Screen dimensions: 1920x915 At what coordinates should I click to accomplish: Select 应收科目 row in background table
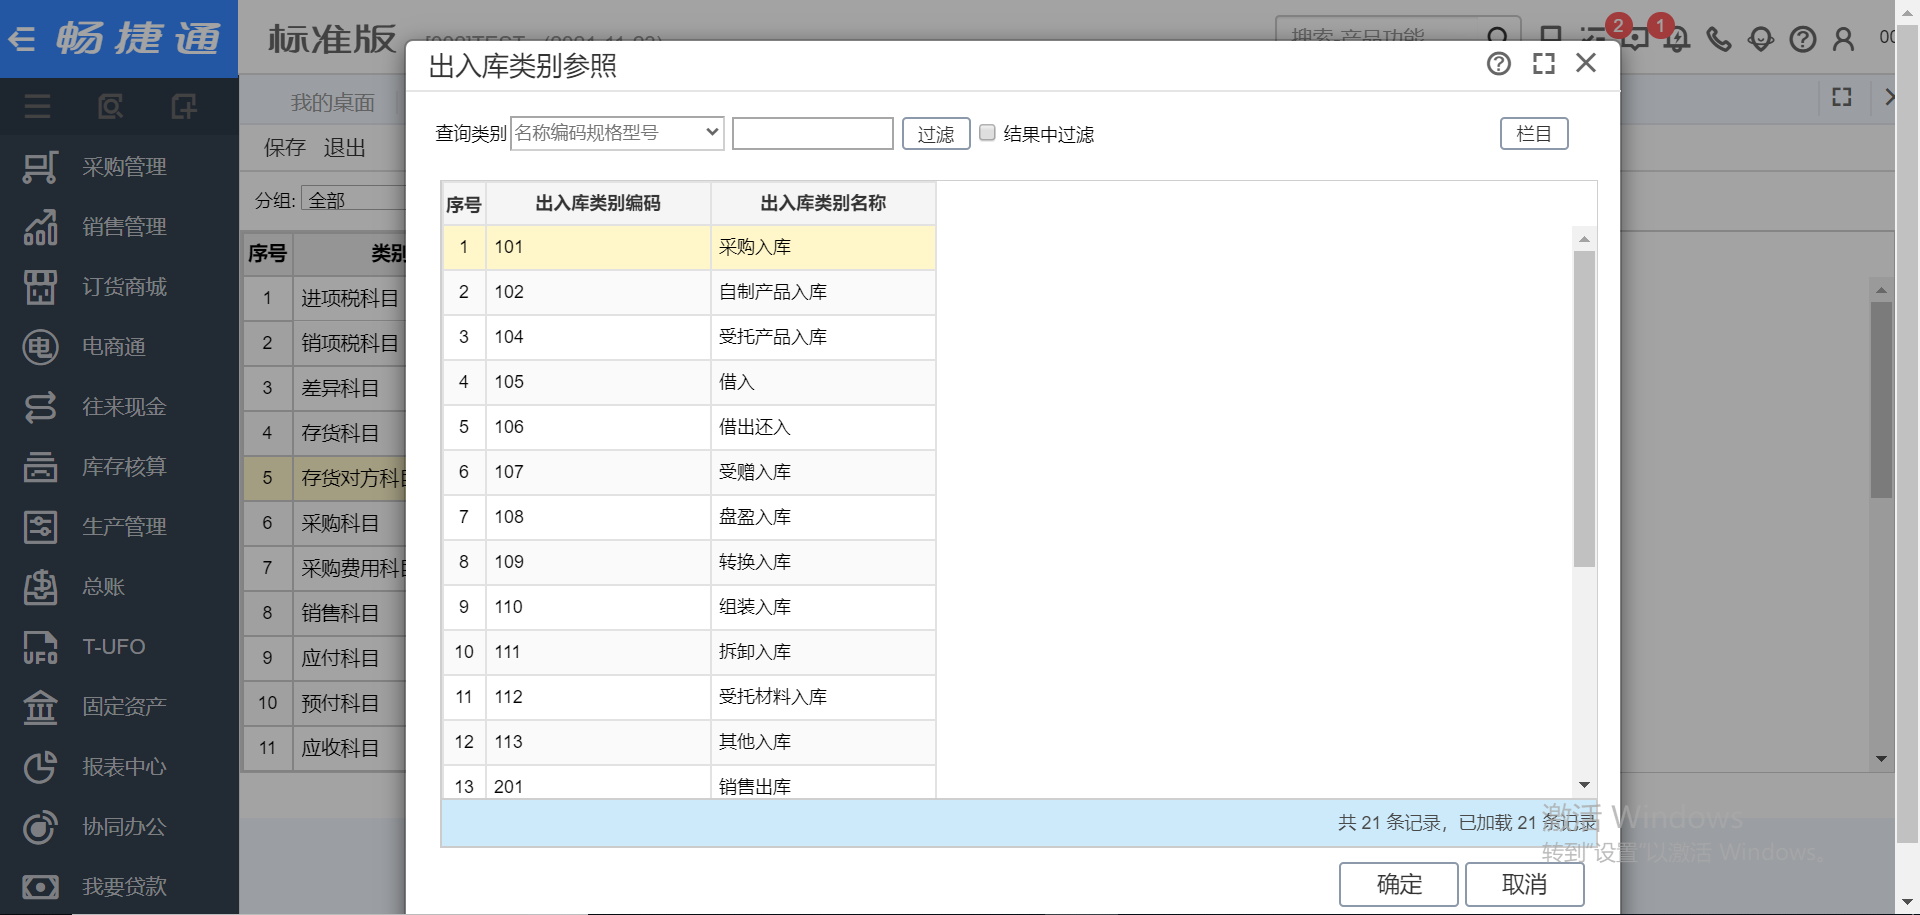point(325,748)
